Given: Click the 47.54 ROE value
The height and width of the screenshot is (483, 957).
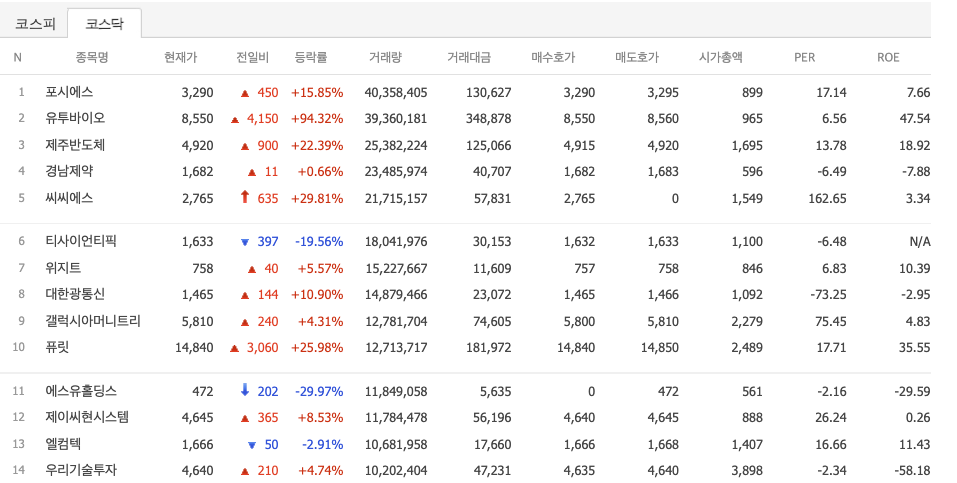Looking at the screenshot, I should tap(915, 119).
